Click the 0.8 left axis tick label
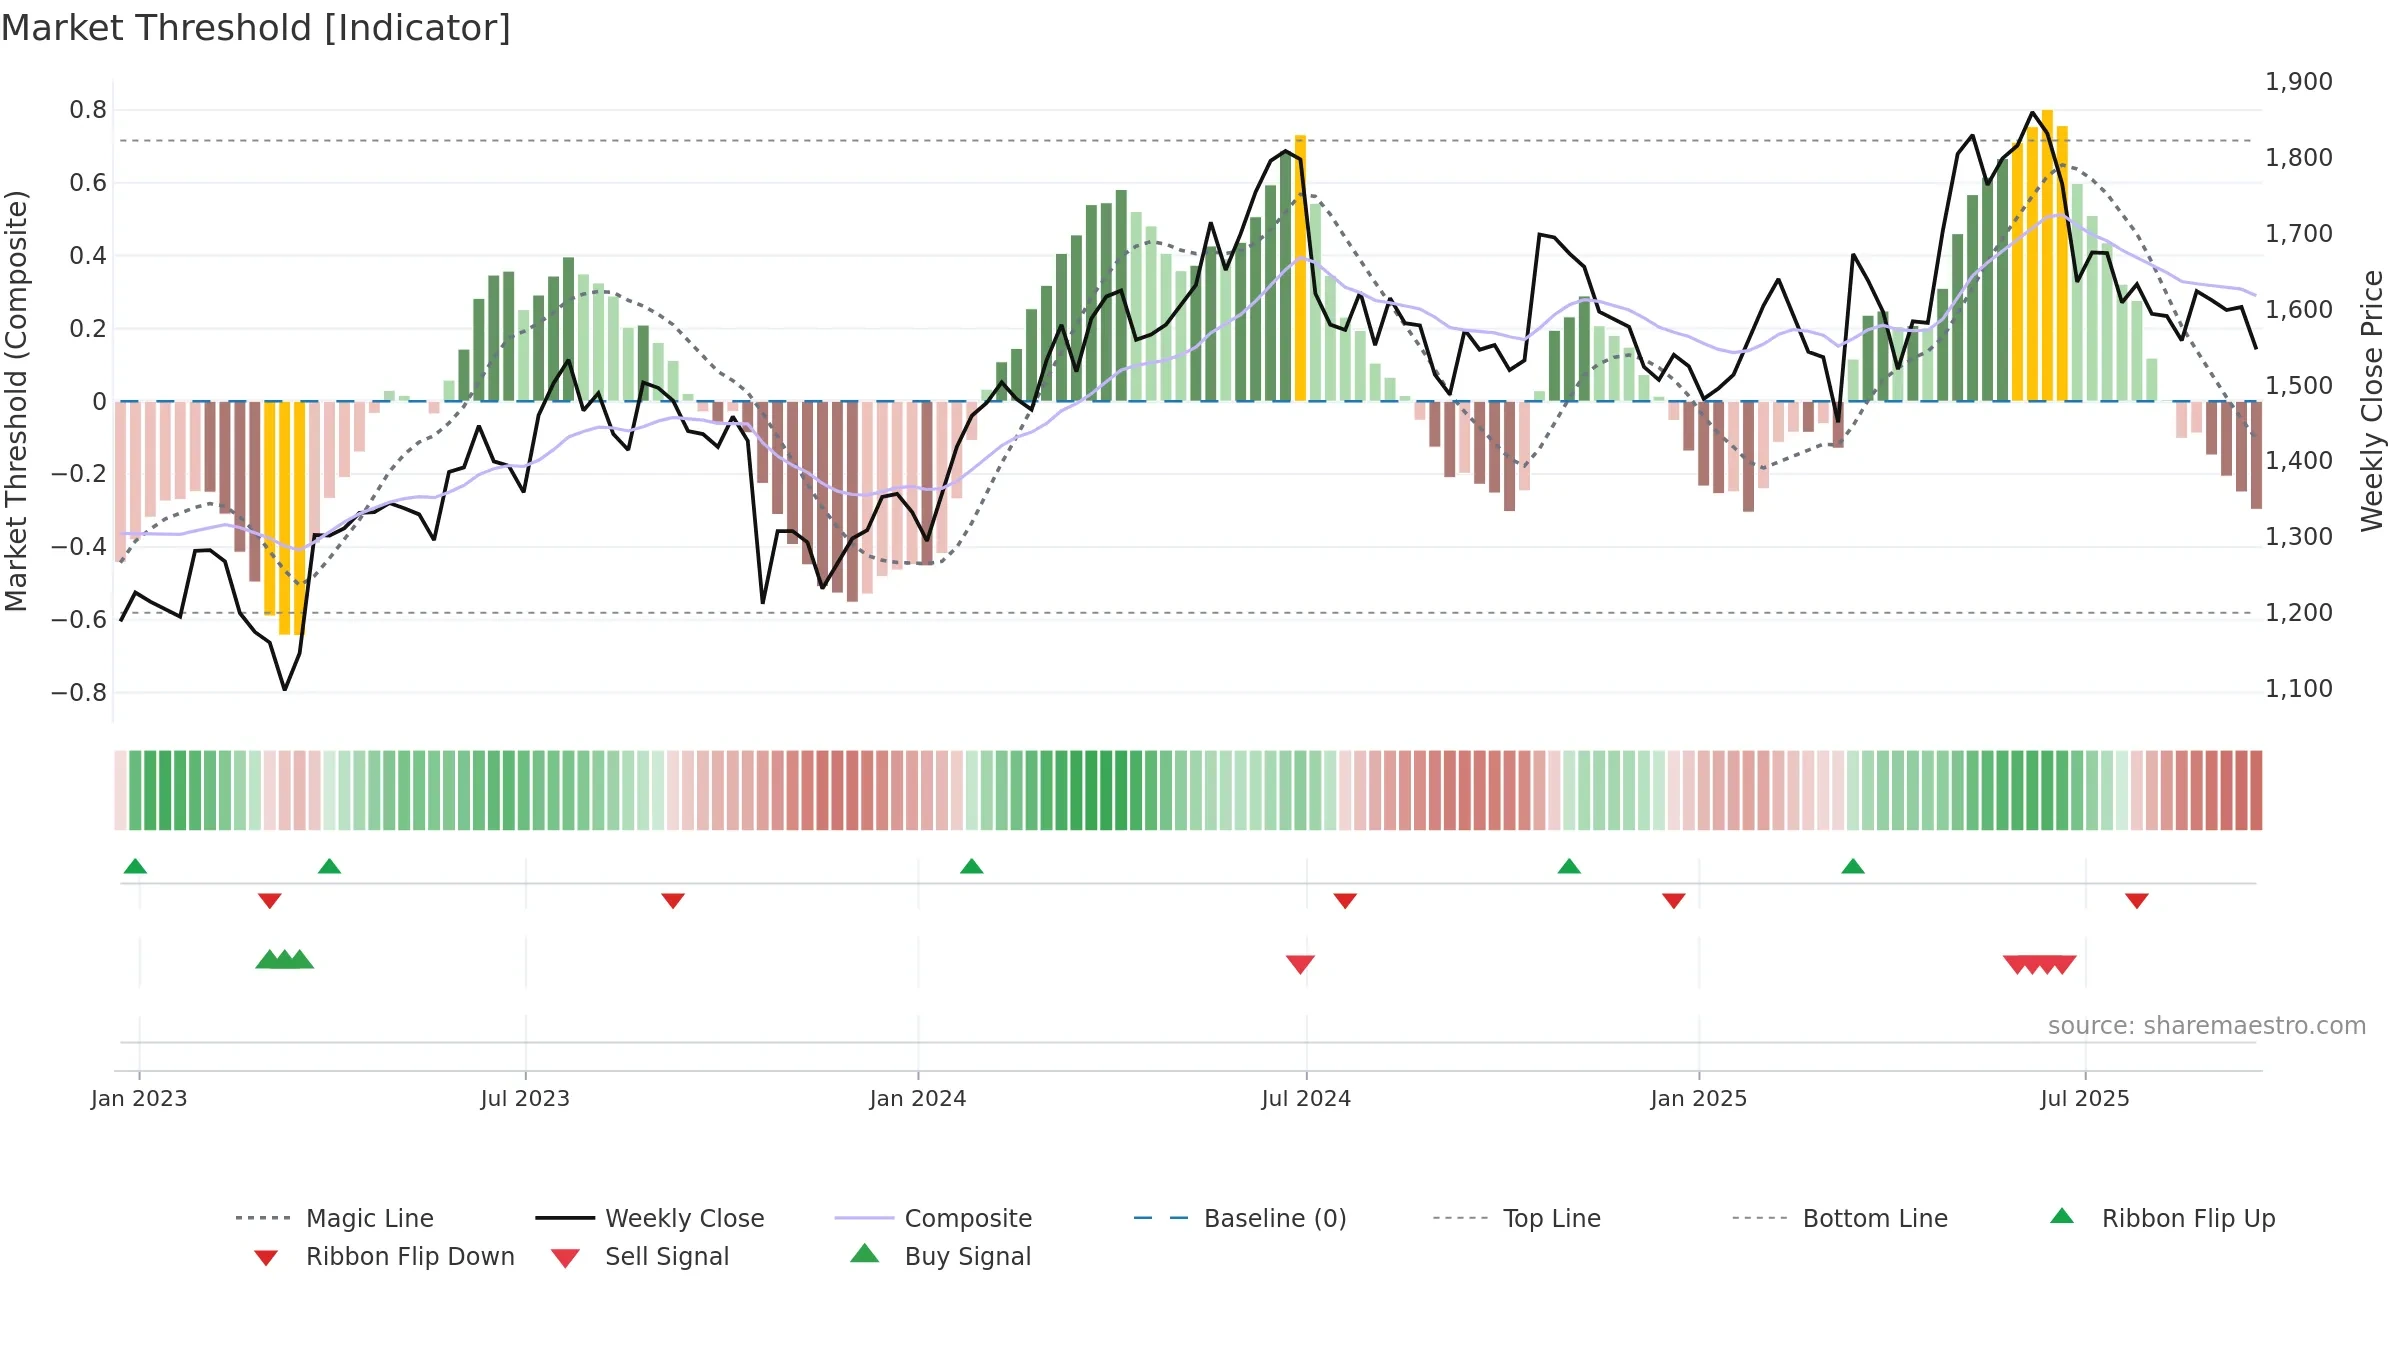 tap(88, 110)
